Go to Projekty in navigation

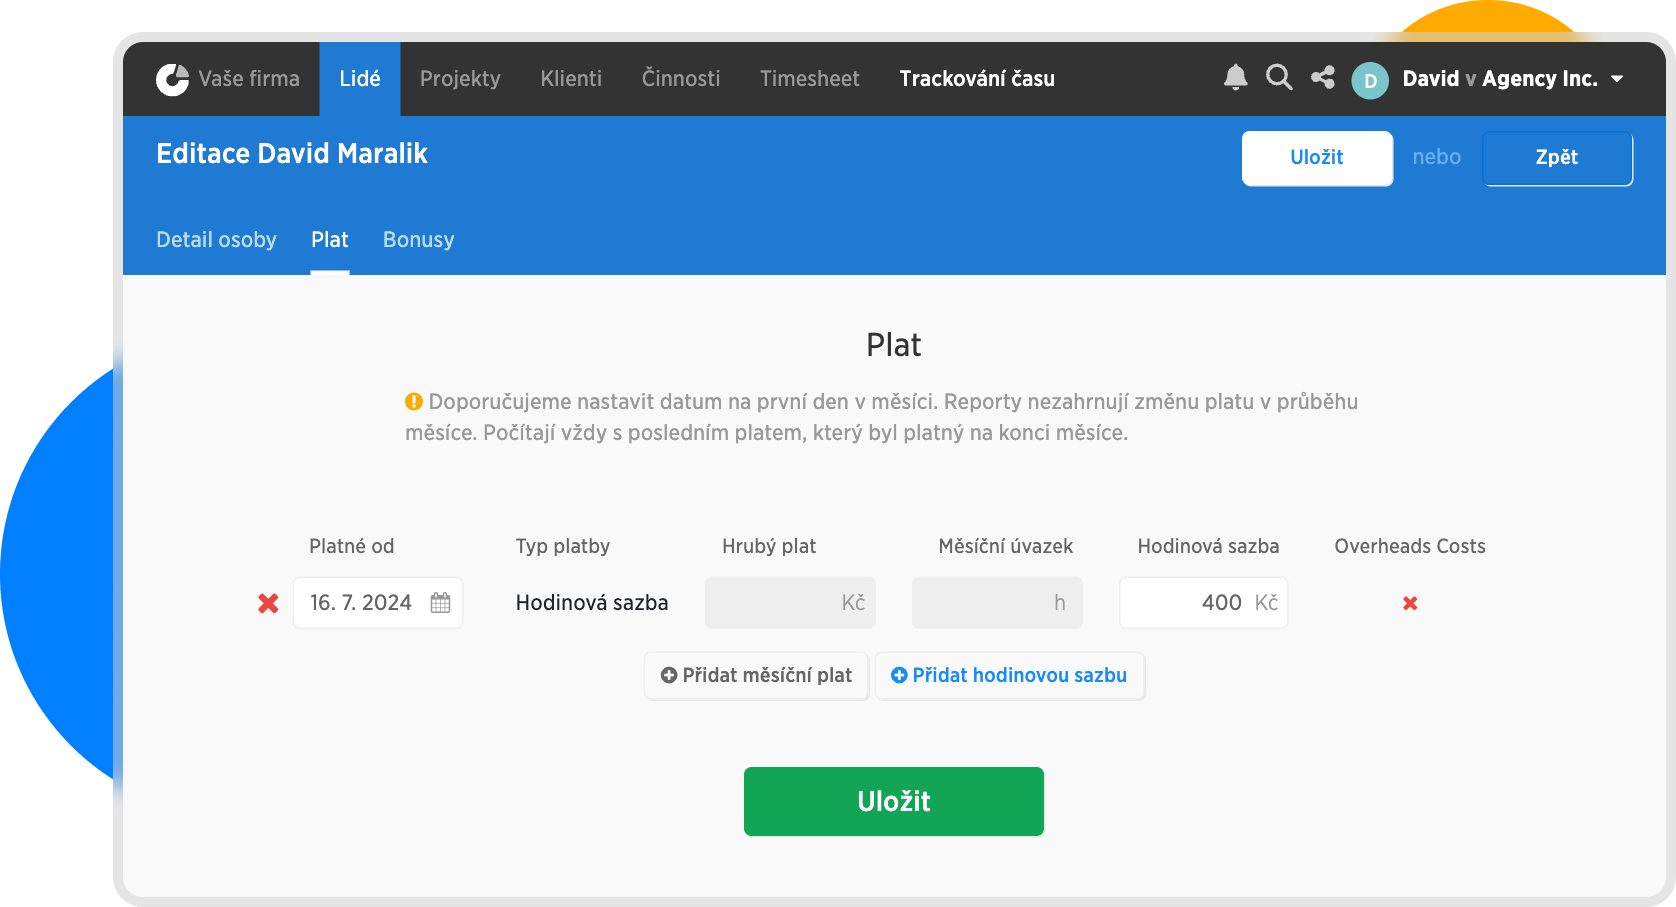point(460,79)
